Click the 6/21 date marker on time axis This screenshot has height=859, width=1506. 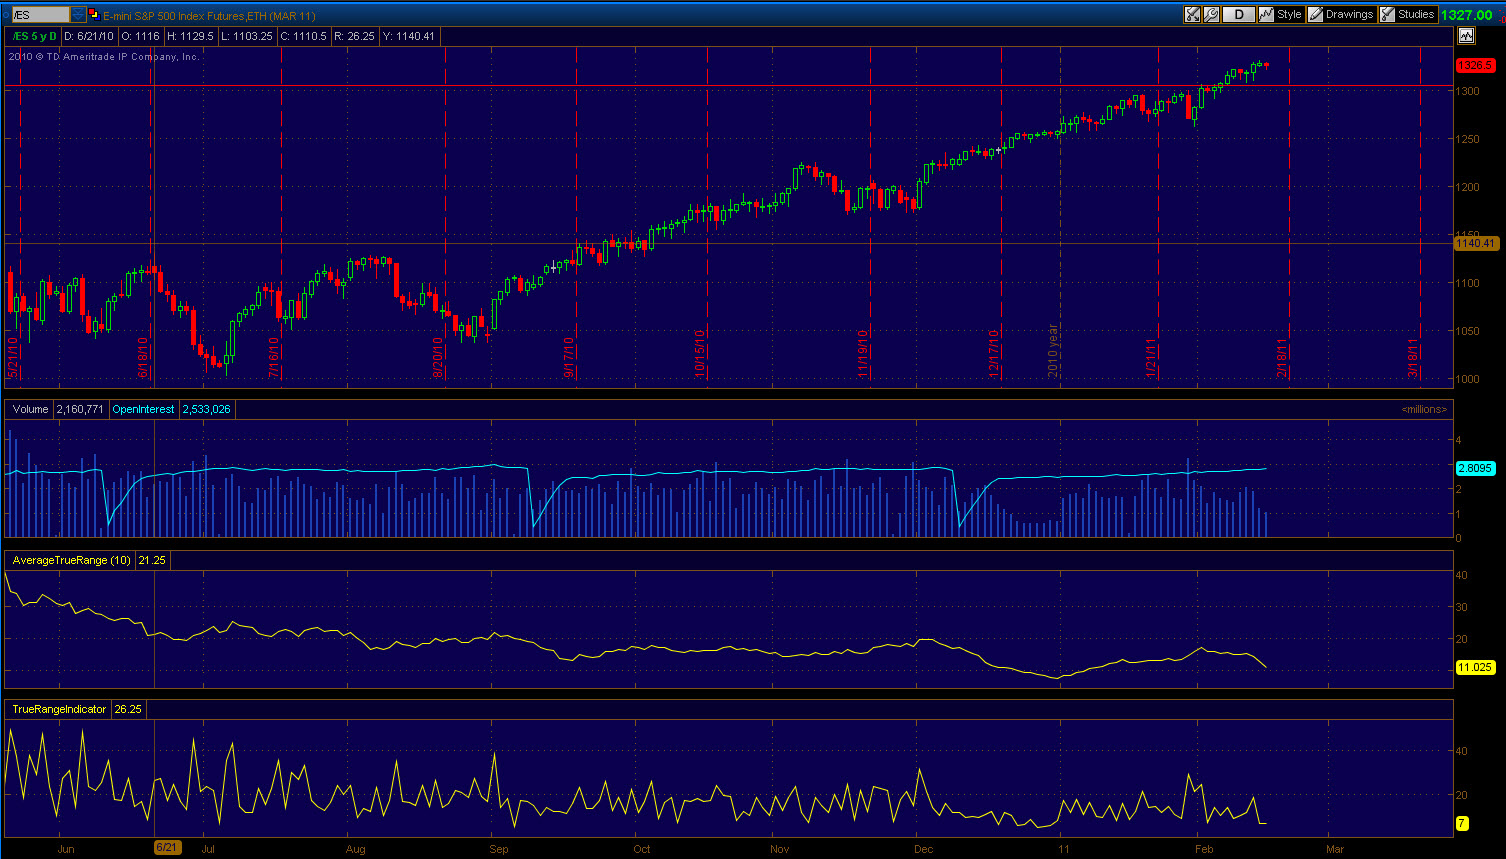tap(167, 848)
